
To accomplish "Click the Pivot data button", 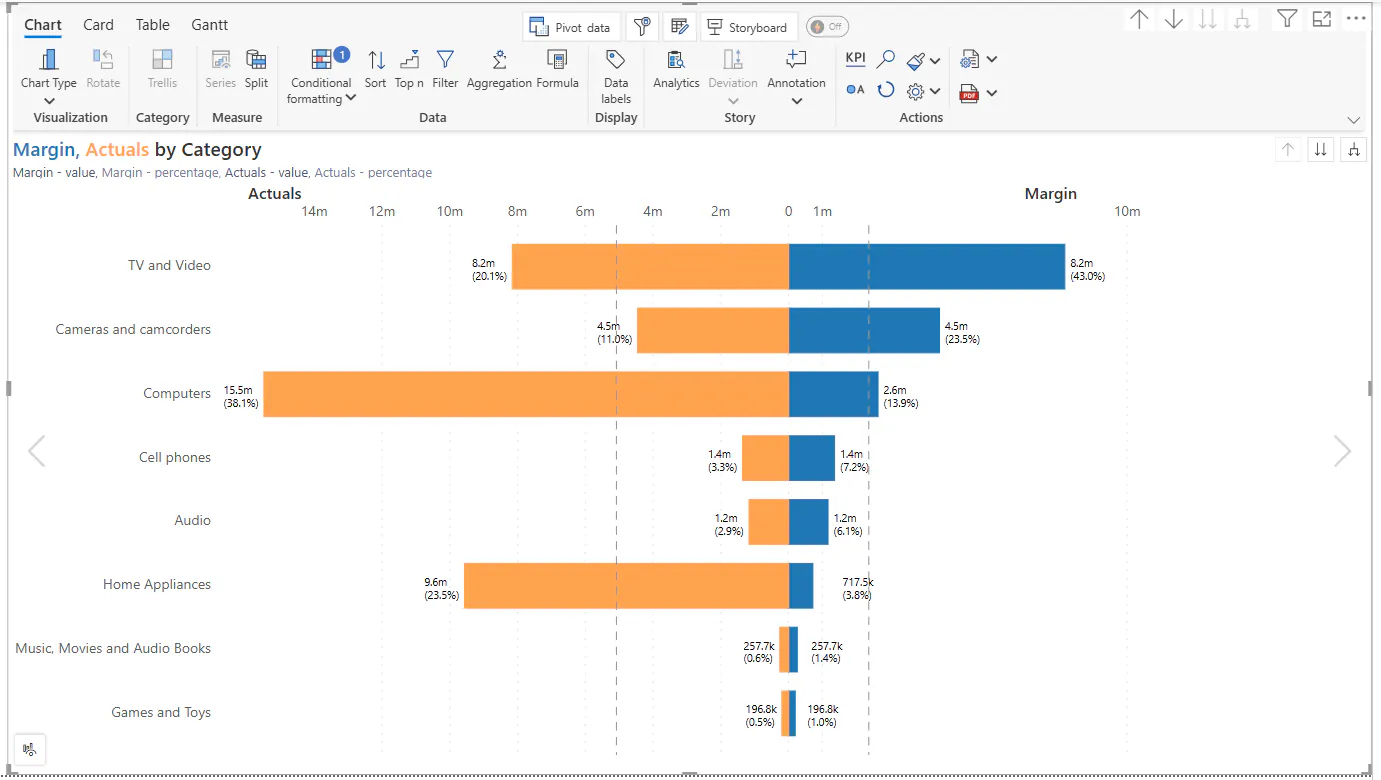I will 570,27.
